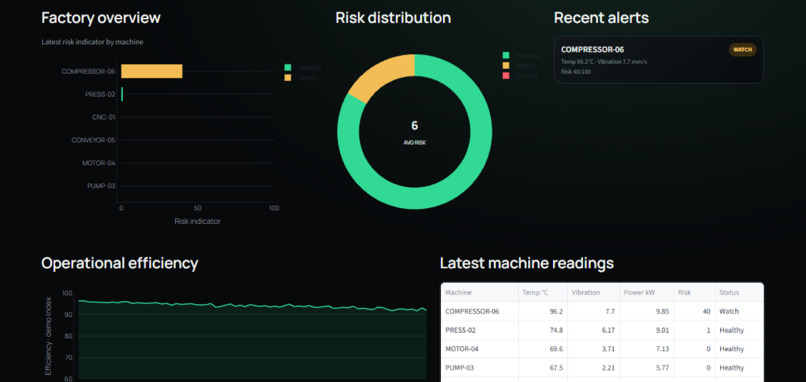The width and height of the screenshot is (806, 382).
Task: Sort table by Risk column header
Action: [x=694, y=293]
